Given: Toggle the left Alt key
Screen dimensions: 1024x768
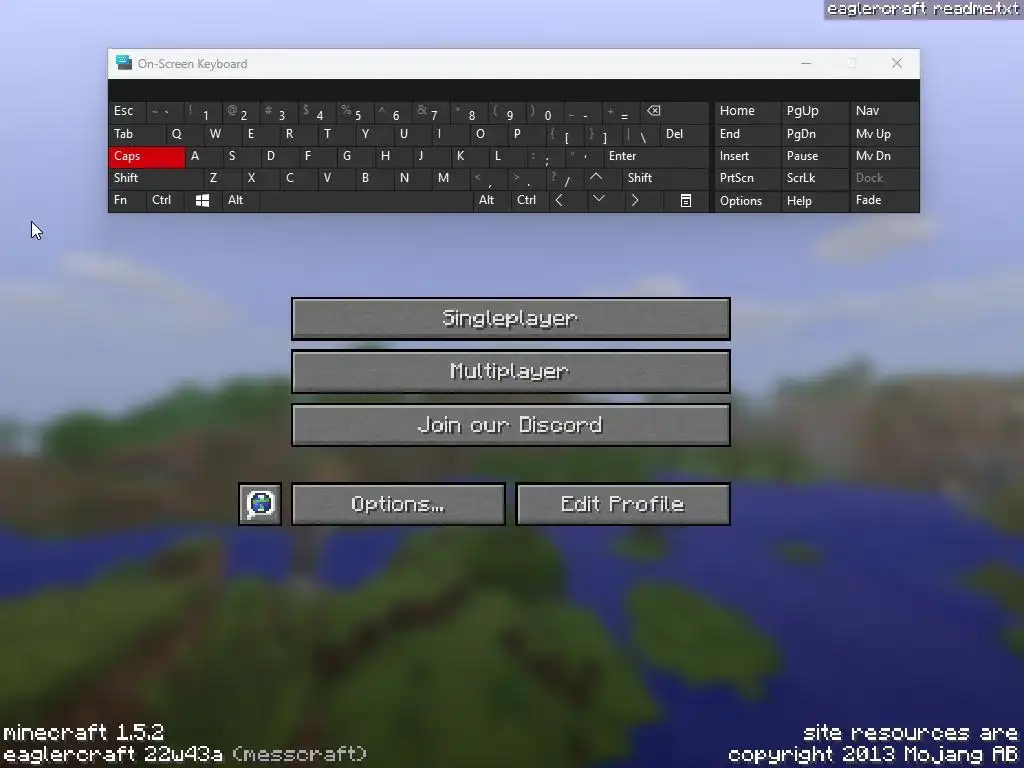Looking at the screenshot, I should (x=241, y=200).
